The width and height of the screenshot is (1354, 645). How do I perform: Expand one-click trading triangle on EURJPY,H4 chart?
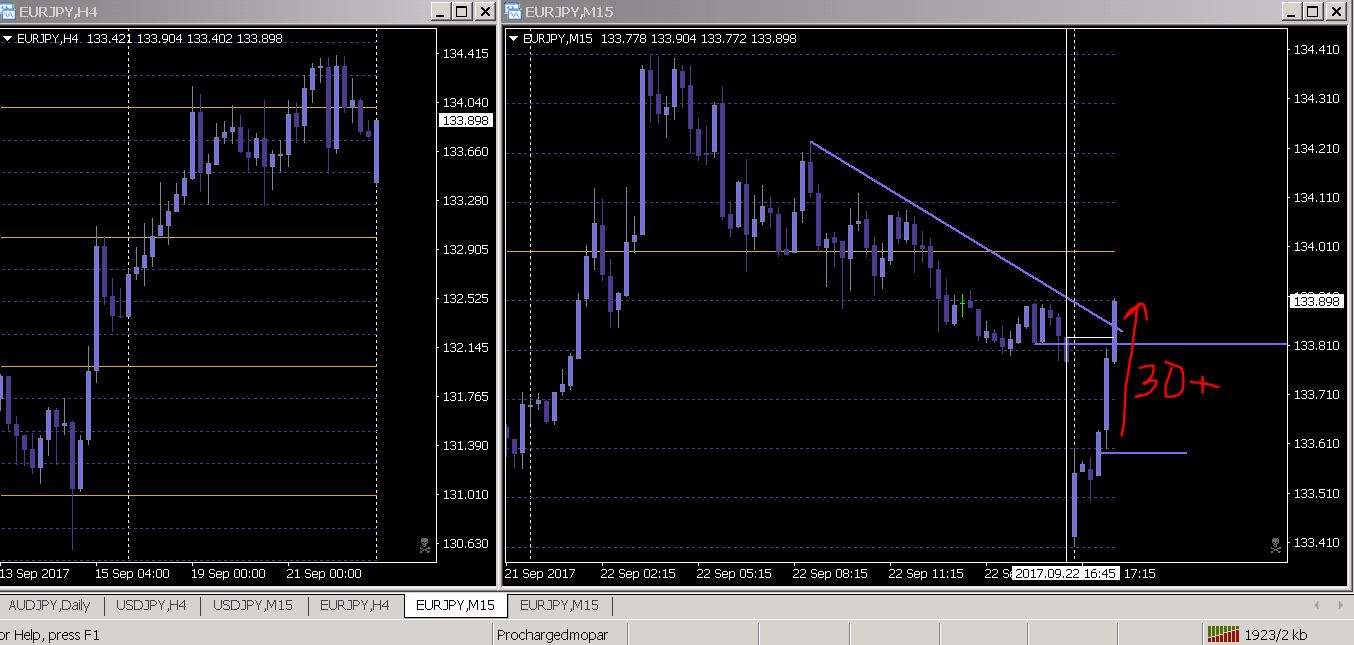click(x=8, y=39)
